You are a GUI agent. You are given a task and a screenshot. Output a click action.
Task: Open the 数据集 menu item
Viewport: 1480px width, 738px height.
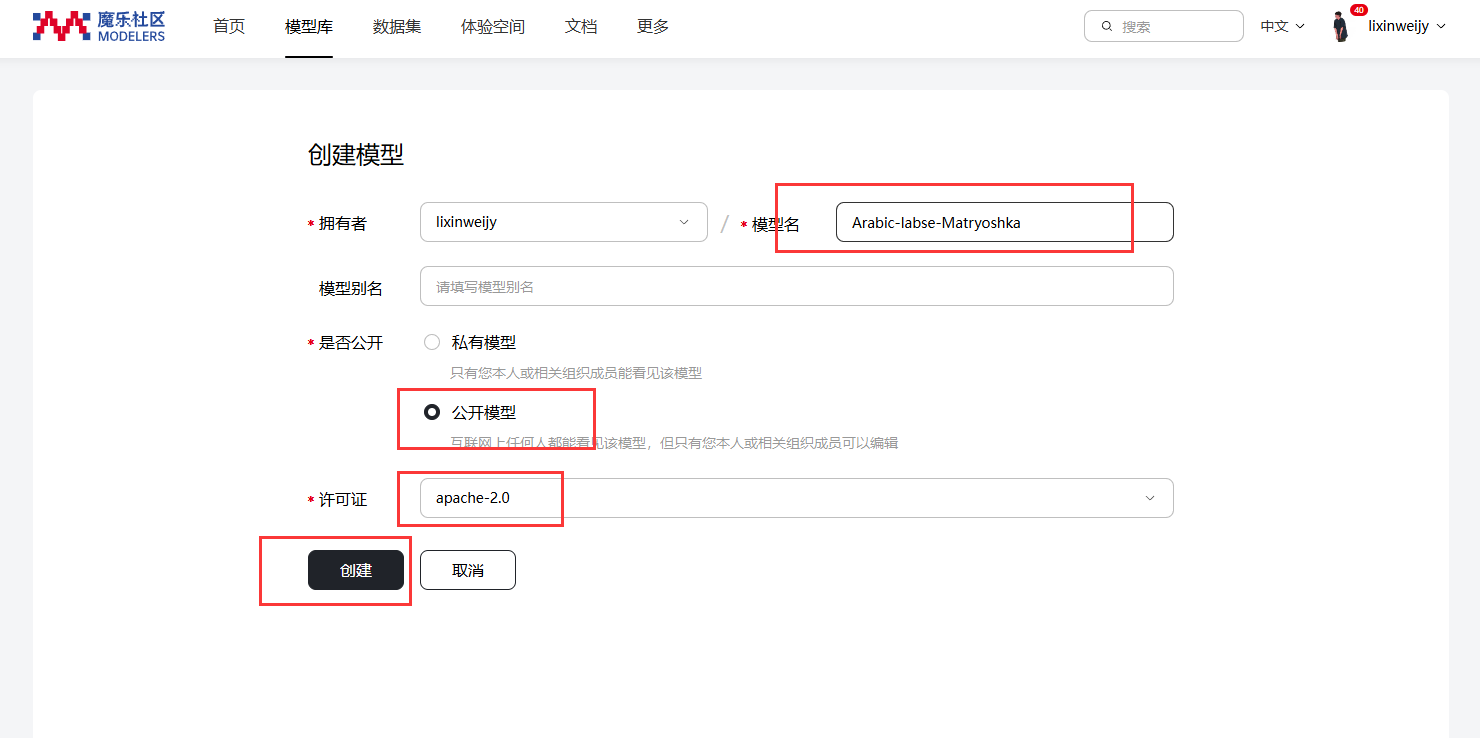pyautogui.click(x=397, y=27)
